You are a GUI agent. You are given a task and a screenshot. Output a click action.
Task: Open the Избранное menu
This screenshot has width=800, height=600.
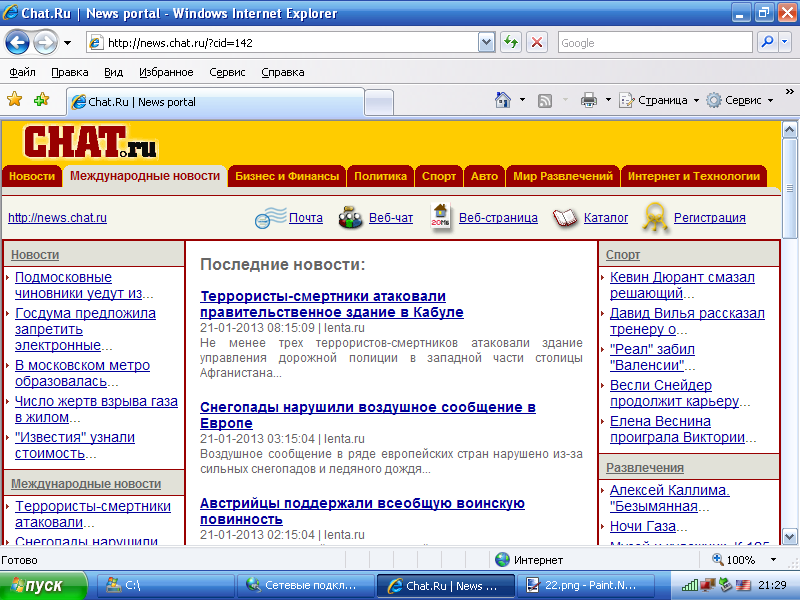click(166, 72)
